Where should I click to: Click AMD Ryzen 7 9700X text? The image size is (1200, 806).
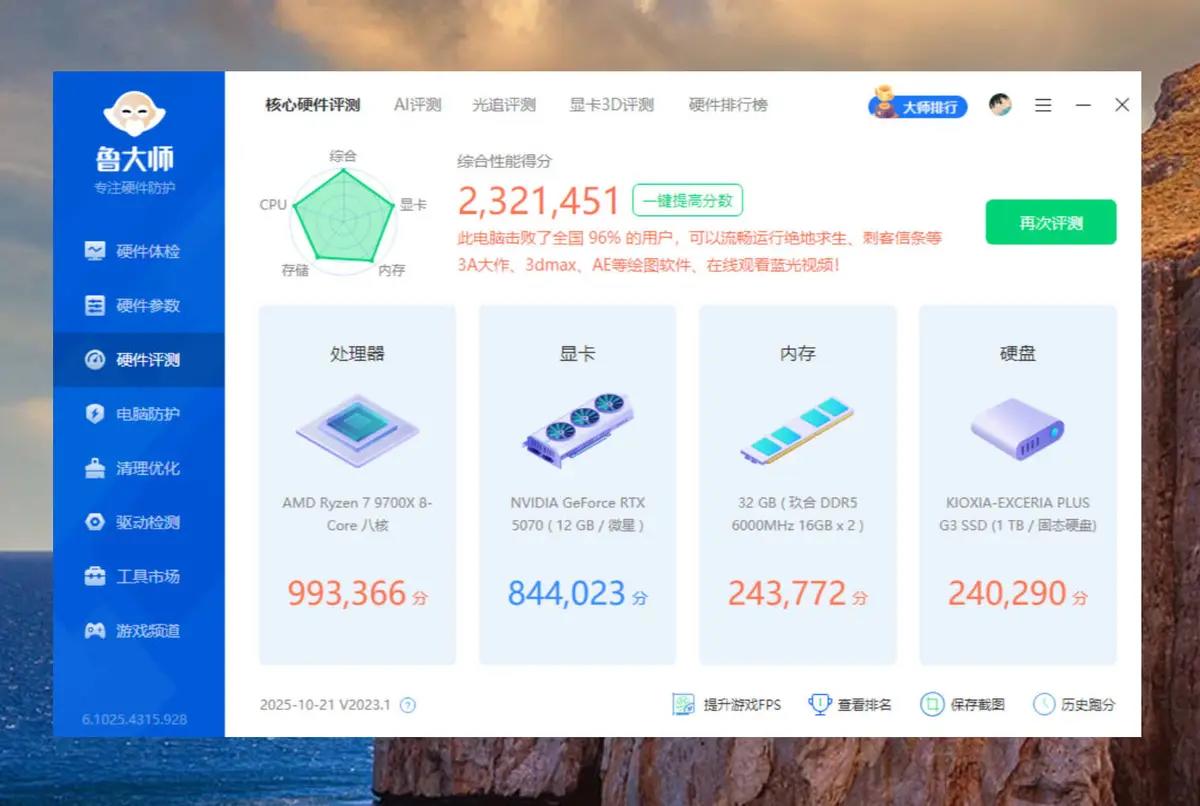coord(358,514)
